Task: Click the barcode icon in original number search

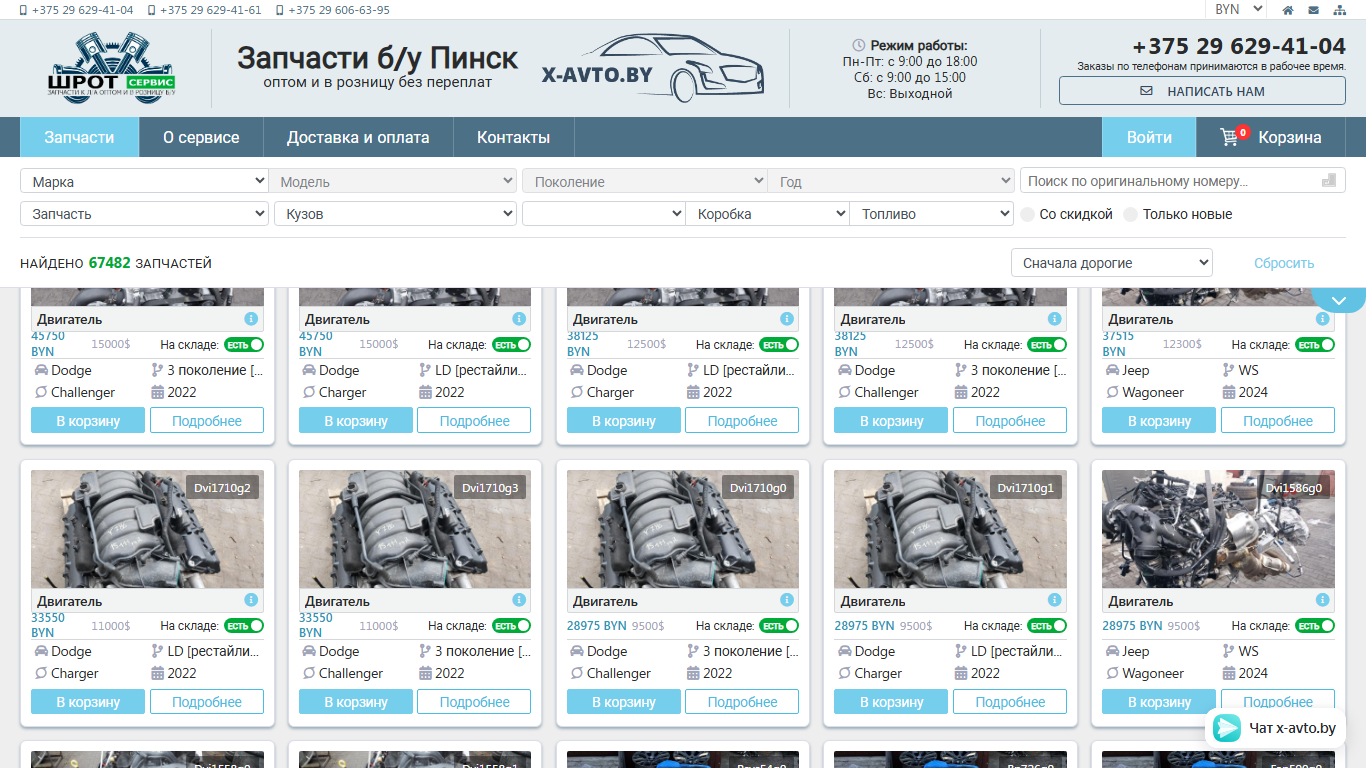Action: coord(1329,181)
